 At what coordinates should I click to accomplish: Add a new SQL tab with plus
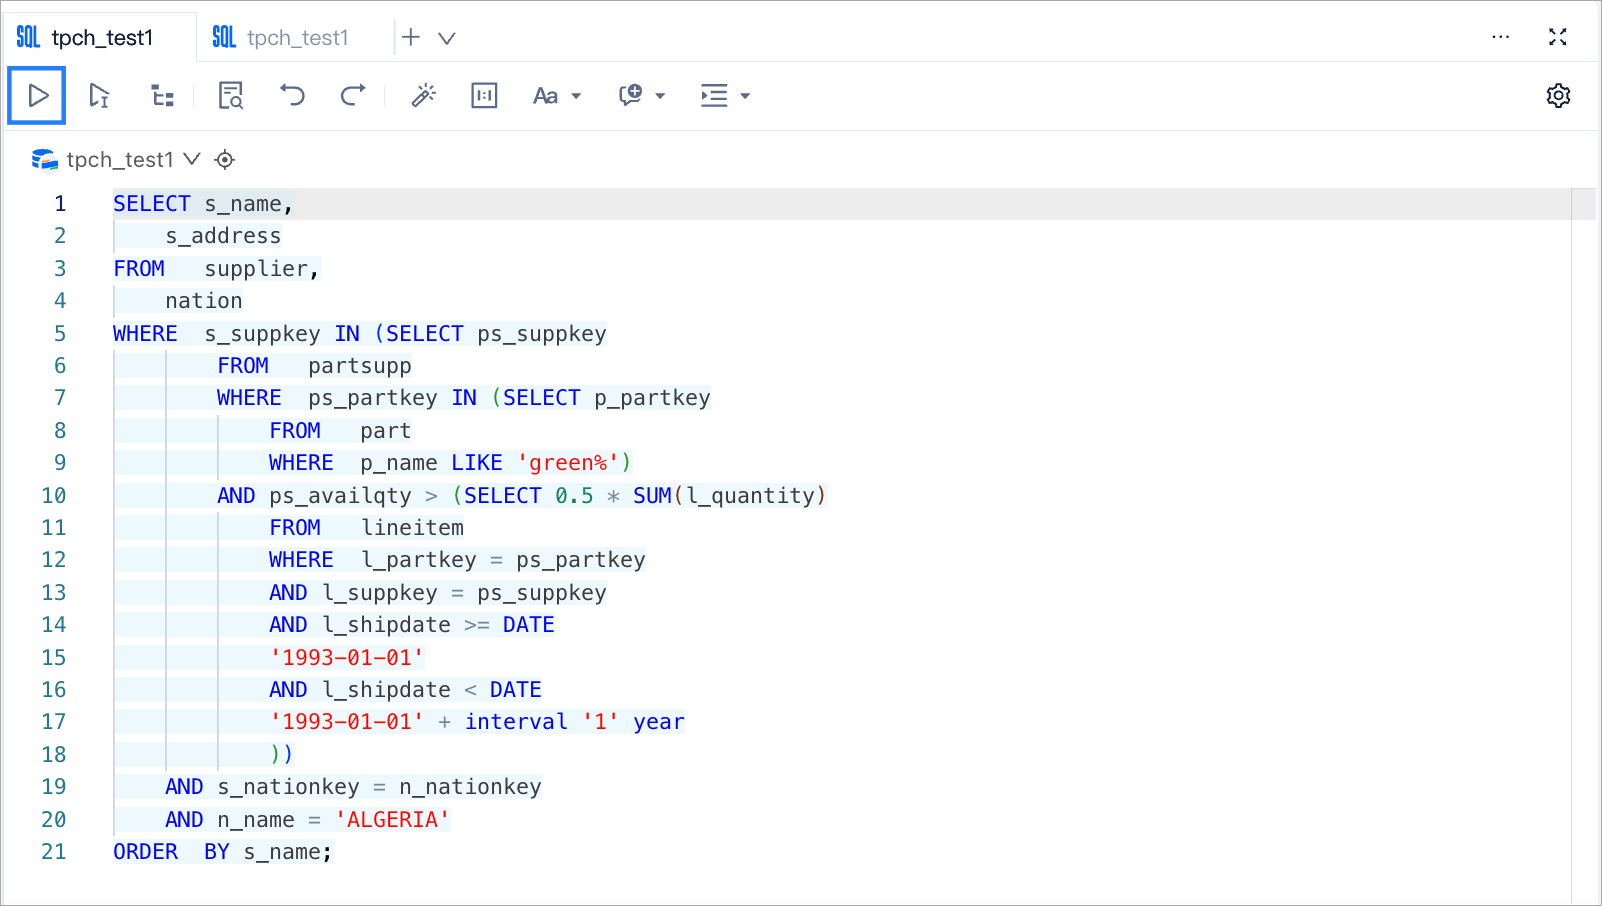click(410, 37)
